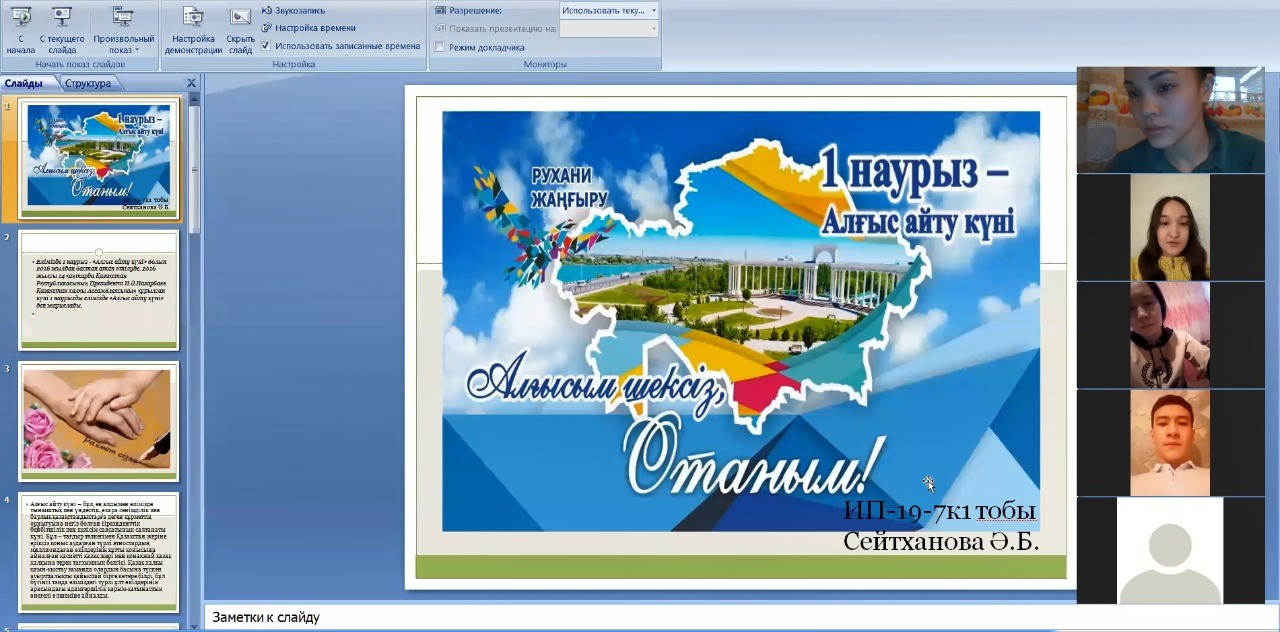Open Произвольный показ custom show menu
Image resolution: width=1280 pixels, height=632 pixels.
click(x=124, y=30)
